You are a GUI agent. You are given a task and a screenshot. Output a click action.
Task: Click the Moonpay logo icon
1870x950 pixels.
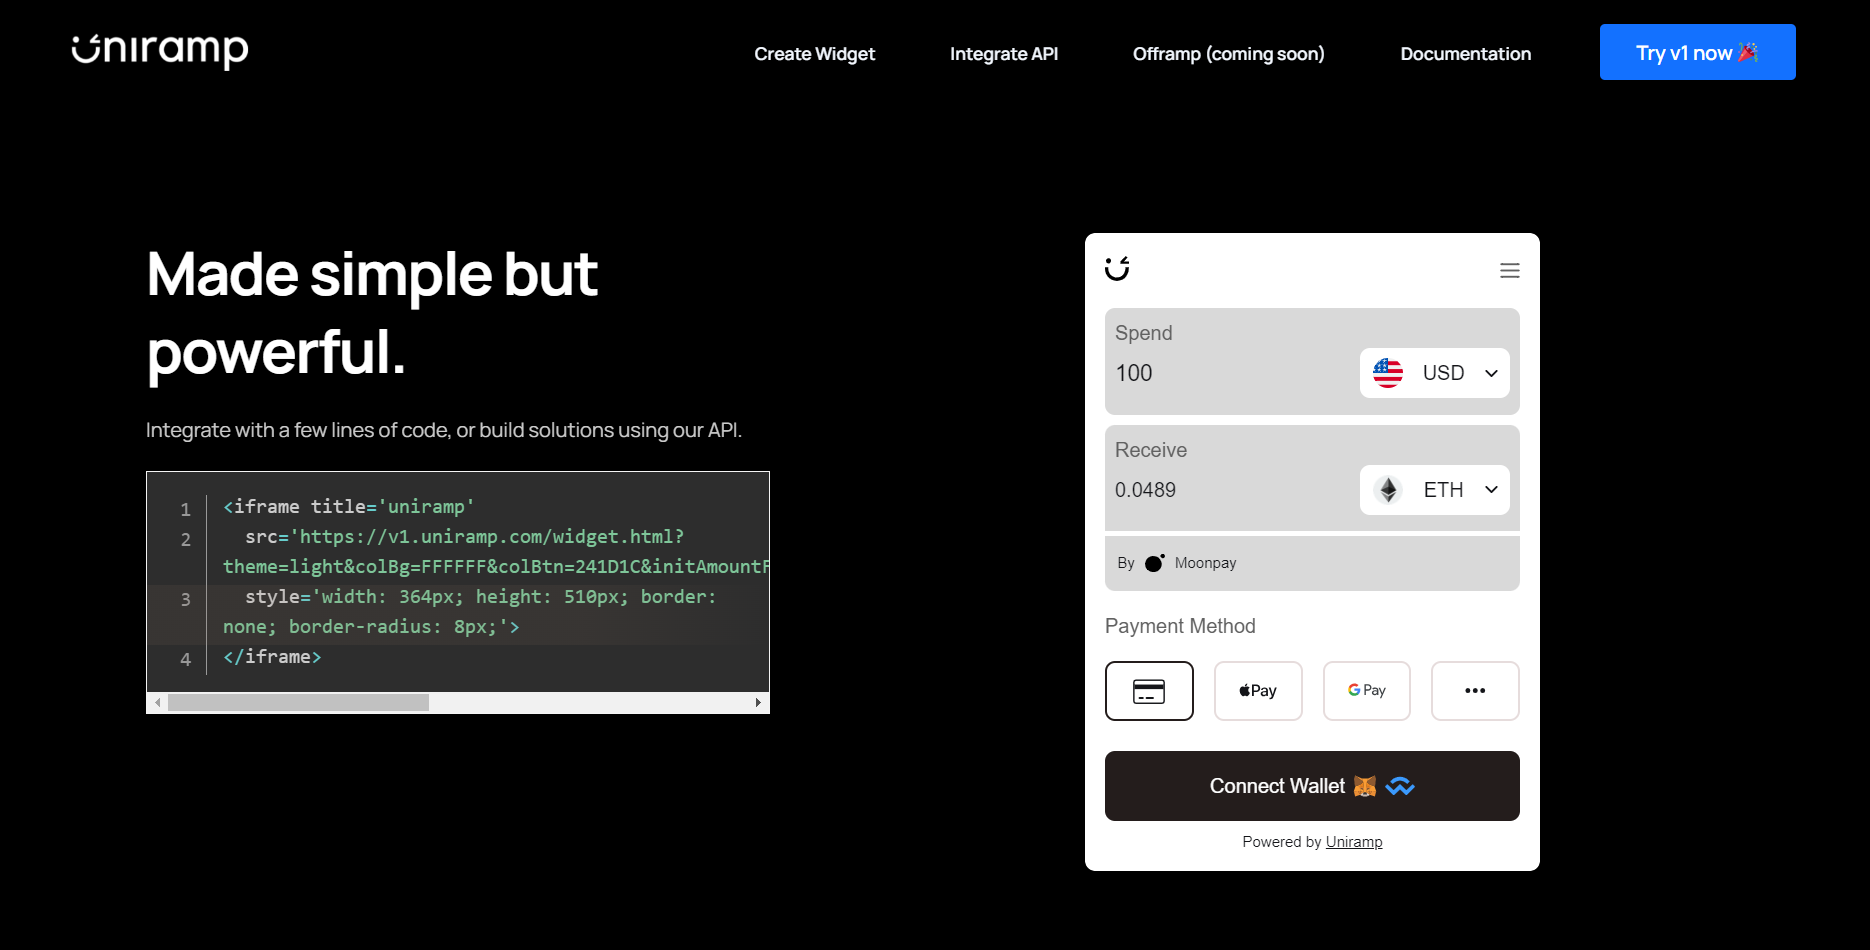pos(1155,563)
